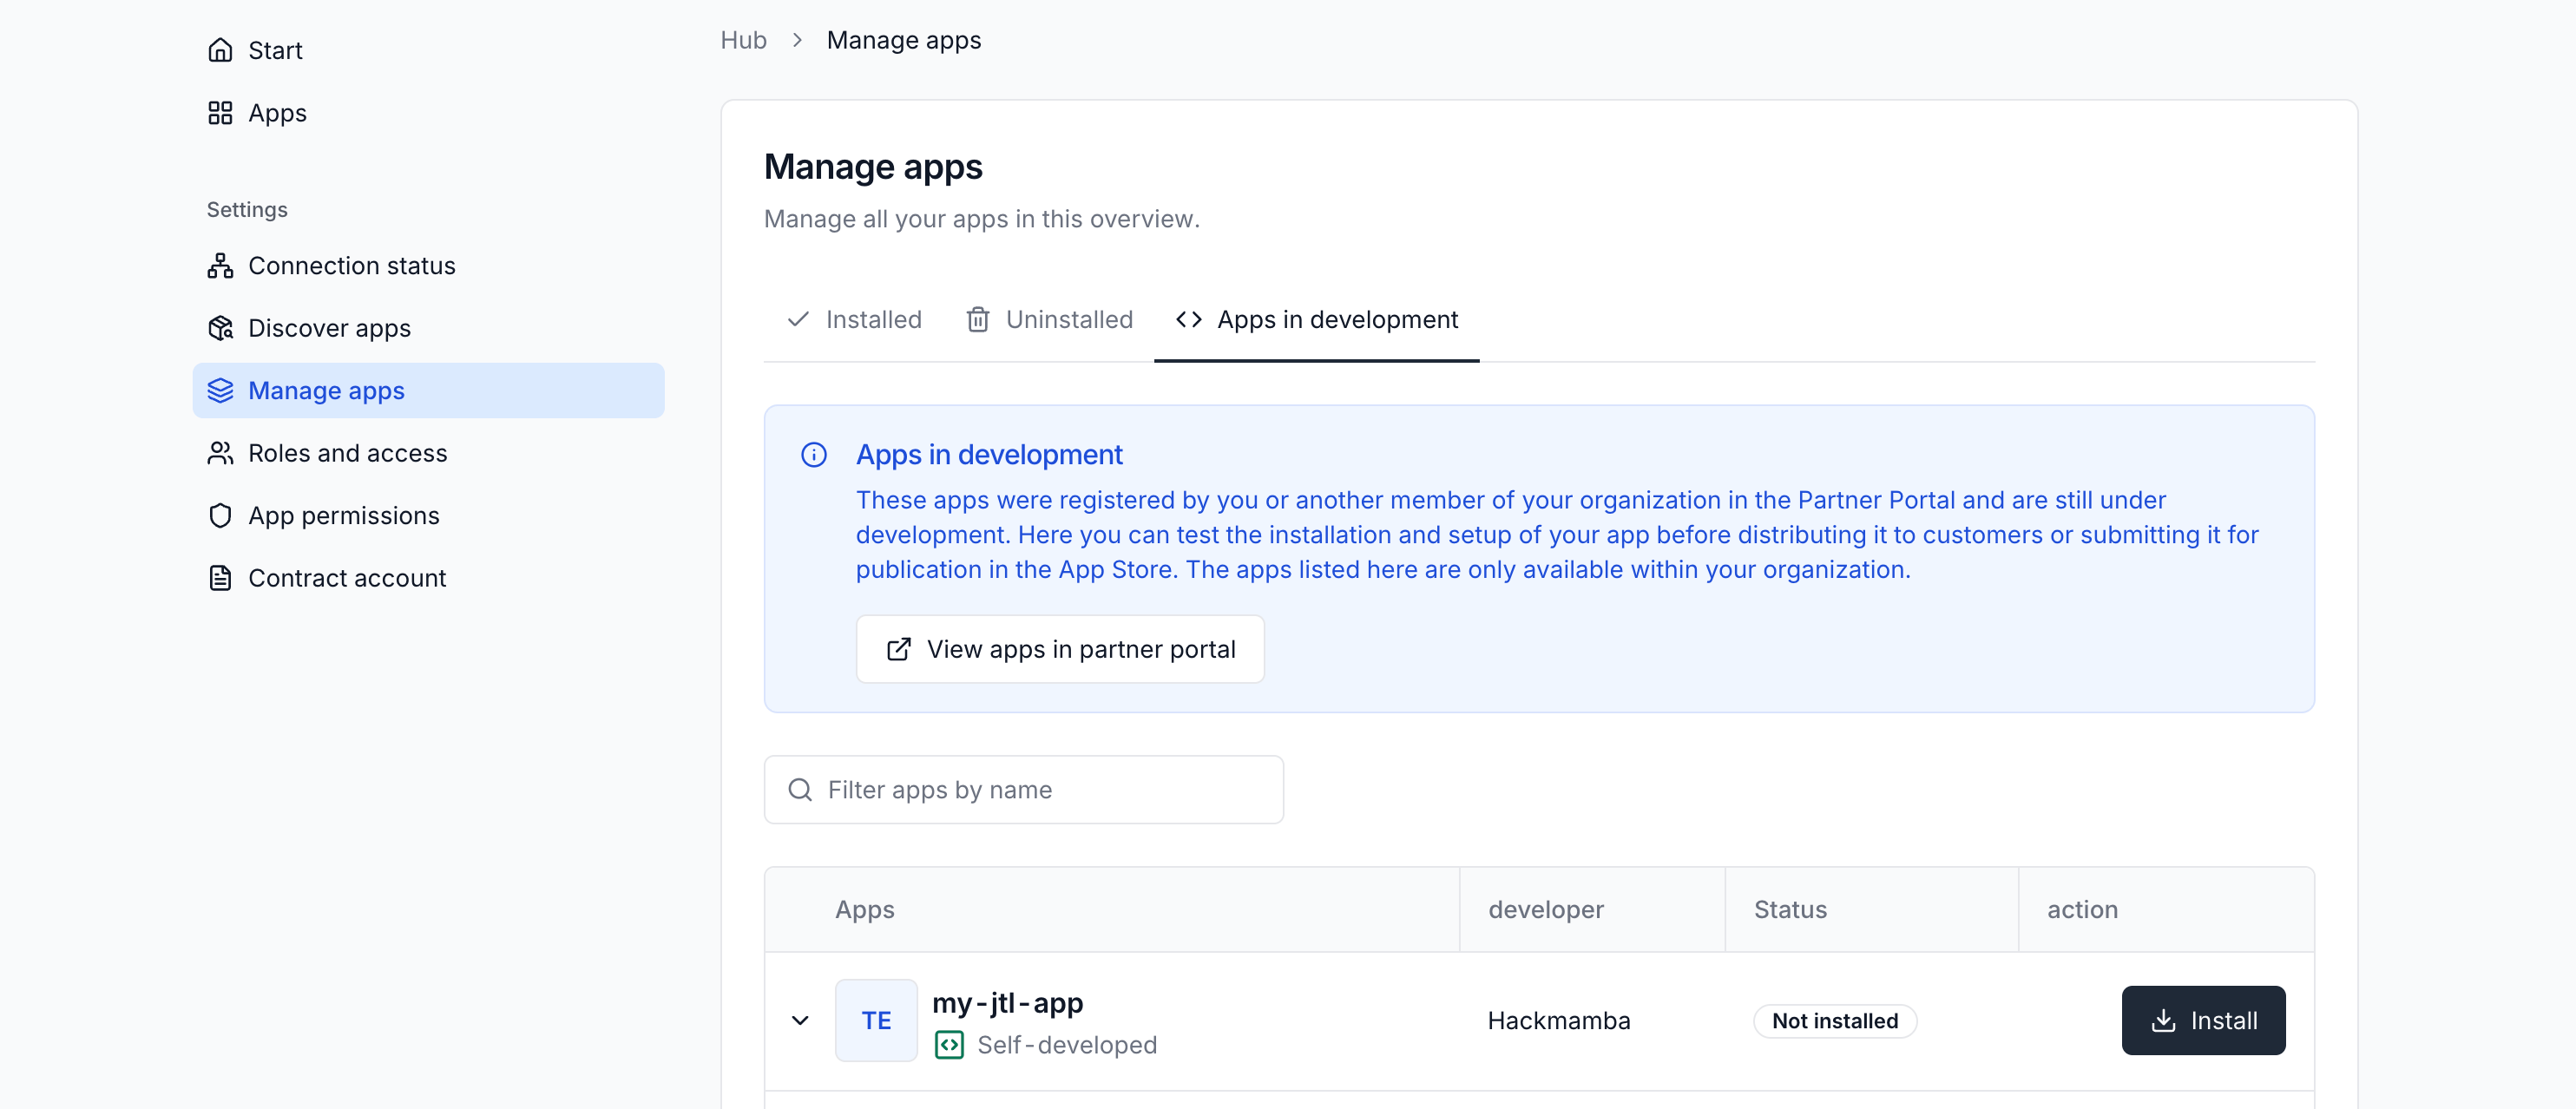The height and width of the screenshot is (1109, 2576).
Task: Click the magnifier icon in filter field
Action: point(800,790)
